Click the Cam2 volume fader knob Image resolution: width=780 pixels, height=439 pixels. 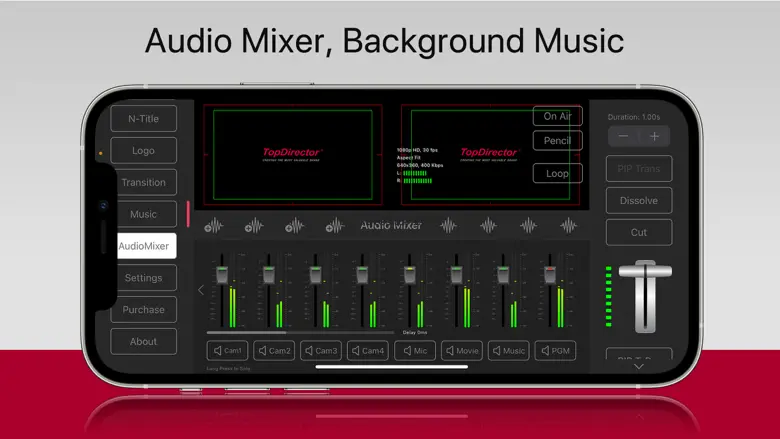point(269,275)
